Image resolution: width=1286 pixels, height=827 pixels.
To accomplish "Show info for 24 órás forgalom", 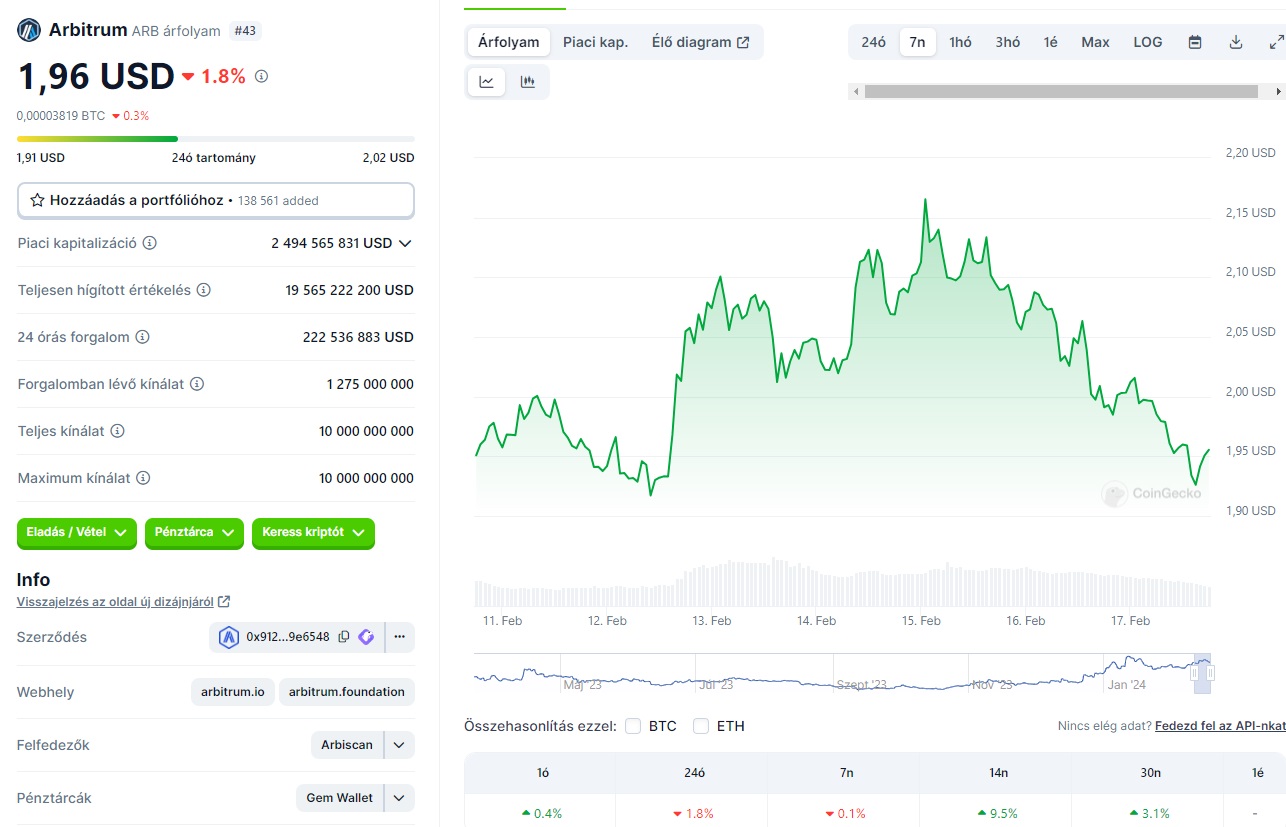I will [142, 337].
